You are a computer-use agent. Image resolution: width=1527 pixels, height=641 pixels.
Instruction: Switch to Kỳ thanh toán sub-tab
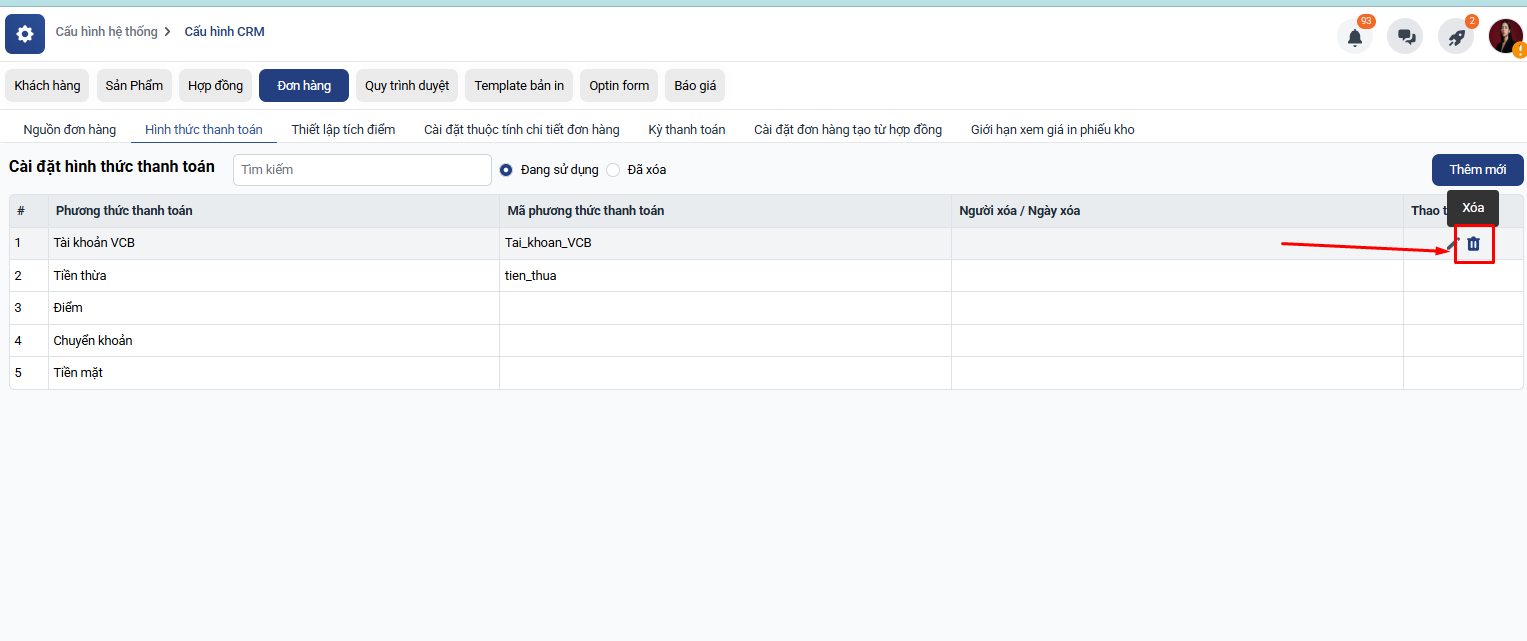(x=687, y=130)
